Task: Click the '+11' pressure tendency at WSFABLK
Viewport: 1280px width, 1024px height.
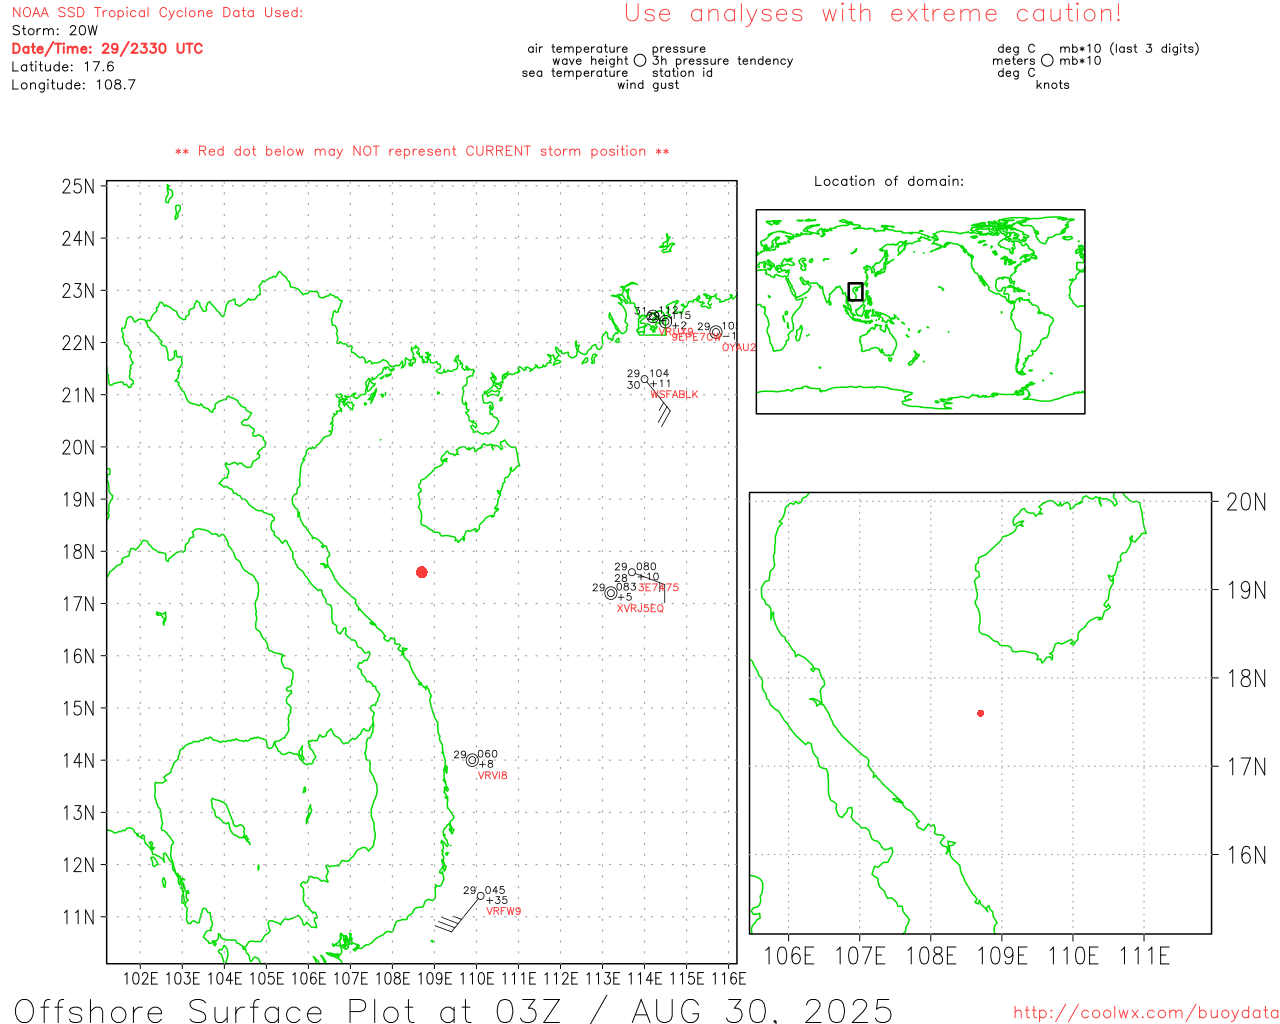Action: (661, 384)
